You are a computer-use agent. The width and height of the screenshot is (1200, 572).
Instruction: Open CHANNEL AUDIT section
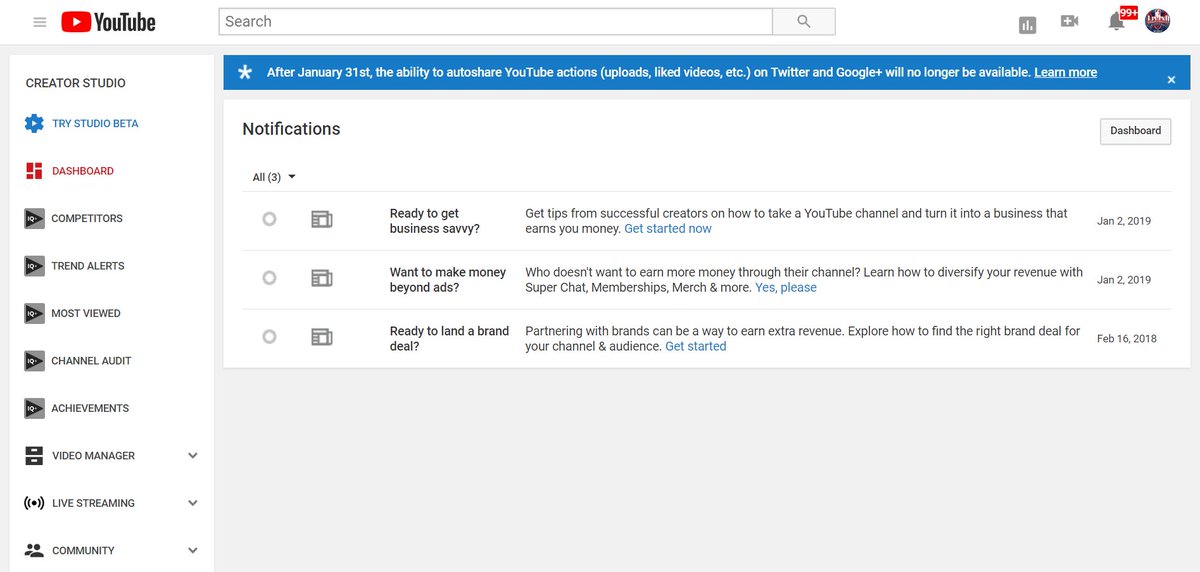click(91, 361)
